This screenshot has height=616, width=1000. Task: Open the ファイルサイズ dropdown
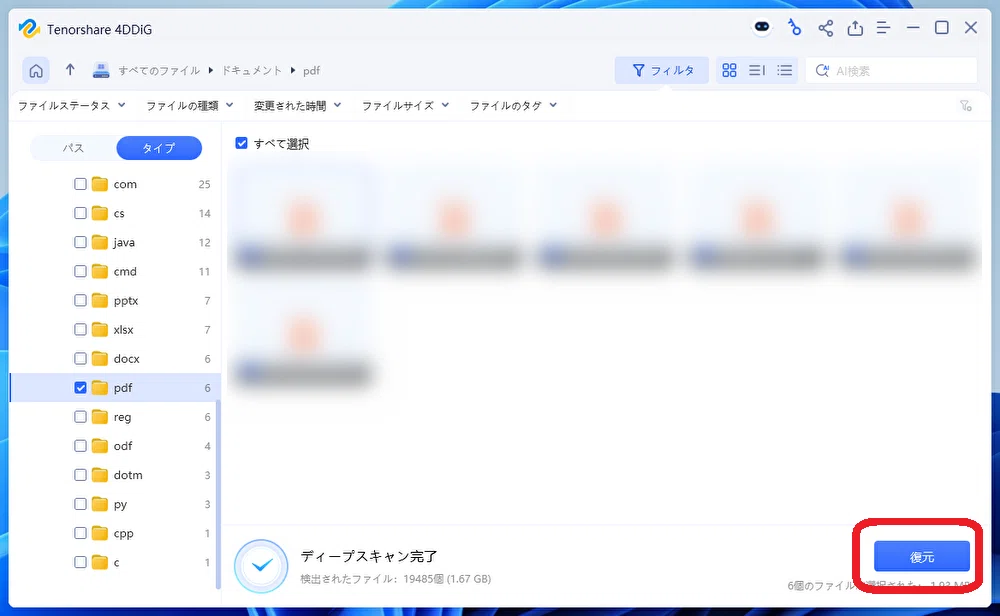pyautogui.click(x=406, y=106)
